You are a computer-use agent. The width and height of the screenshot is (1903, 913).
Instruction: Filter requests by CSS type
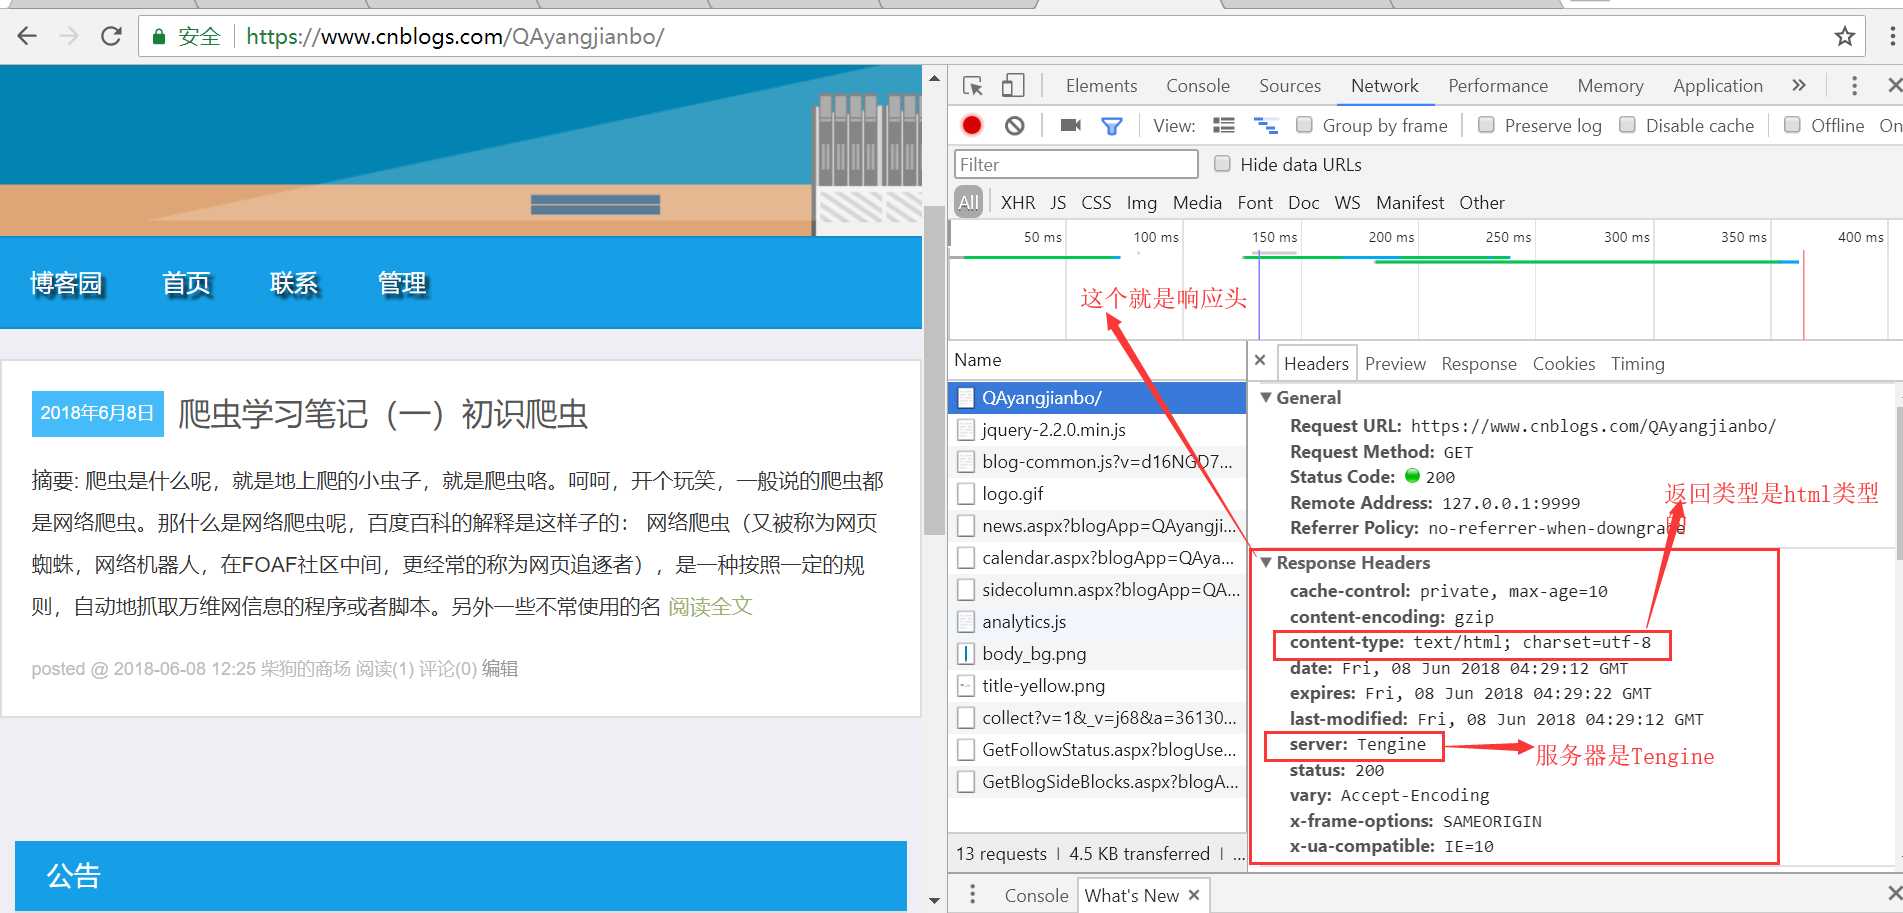[x=1096, y=203]
